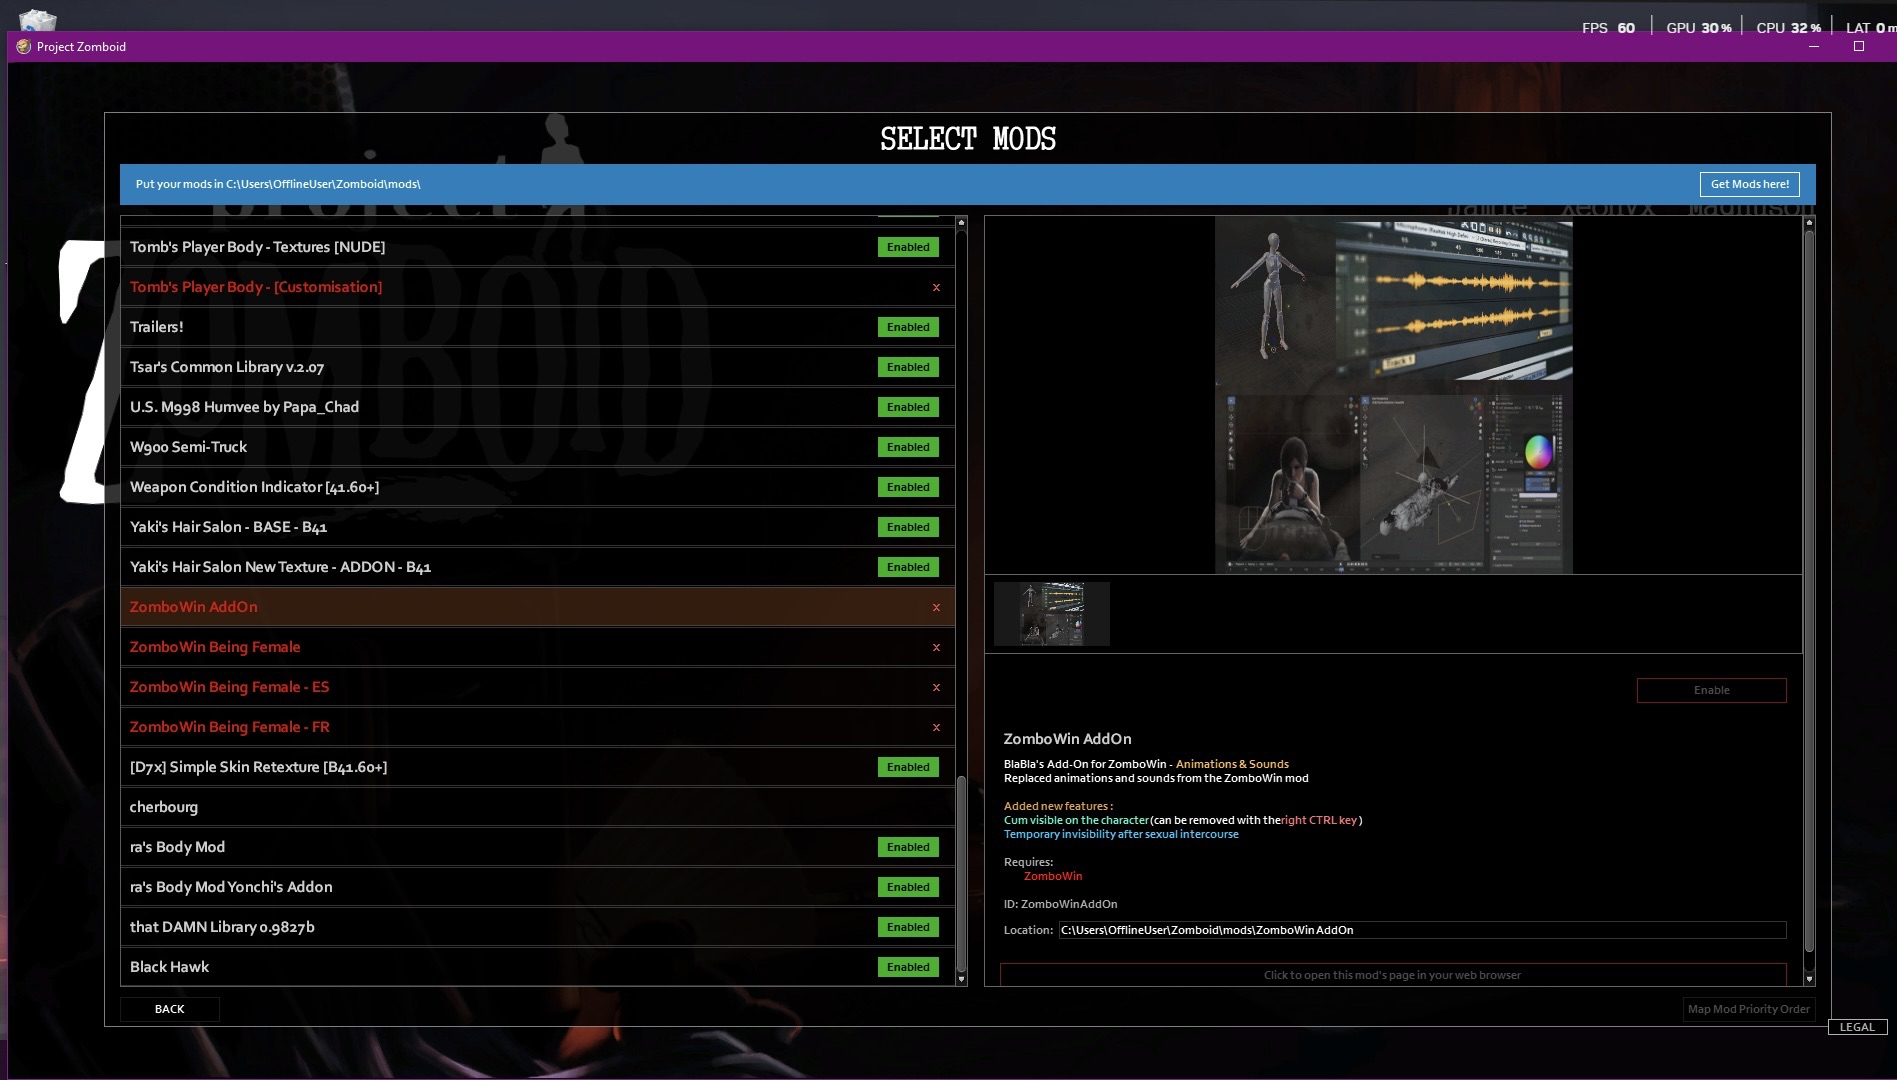Click the mod list scroll up arrow
Image resolution: width=1897 pixels, height=1080 pixels.
tap(961, 223)
